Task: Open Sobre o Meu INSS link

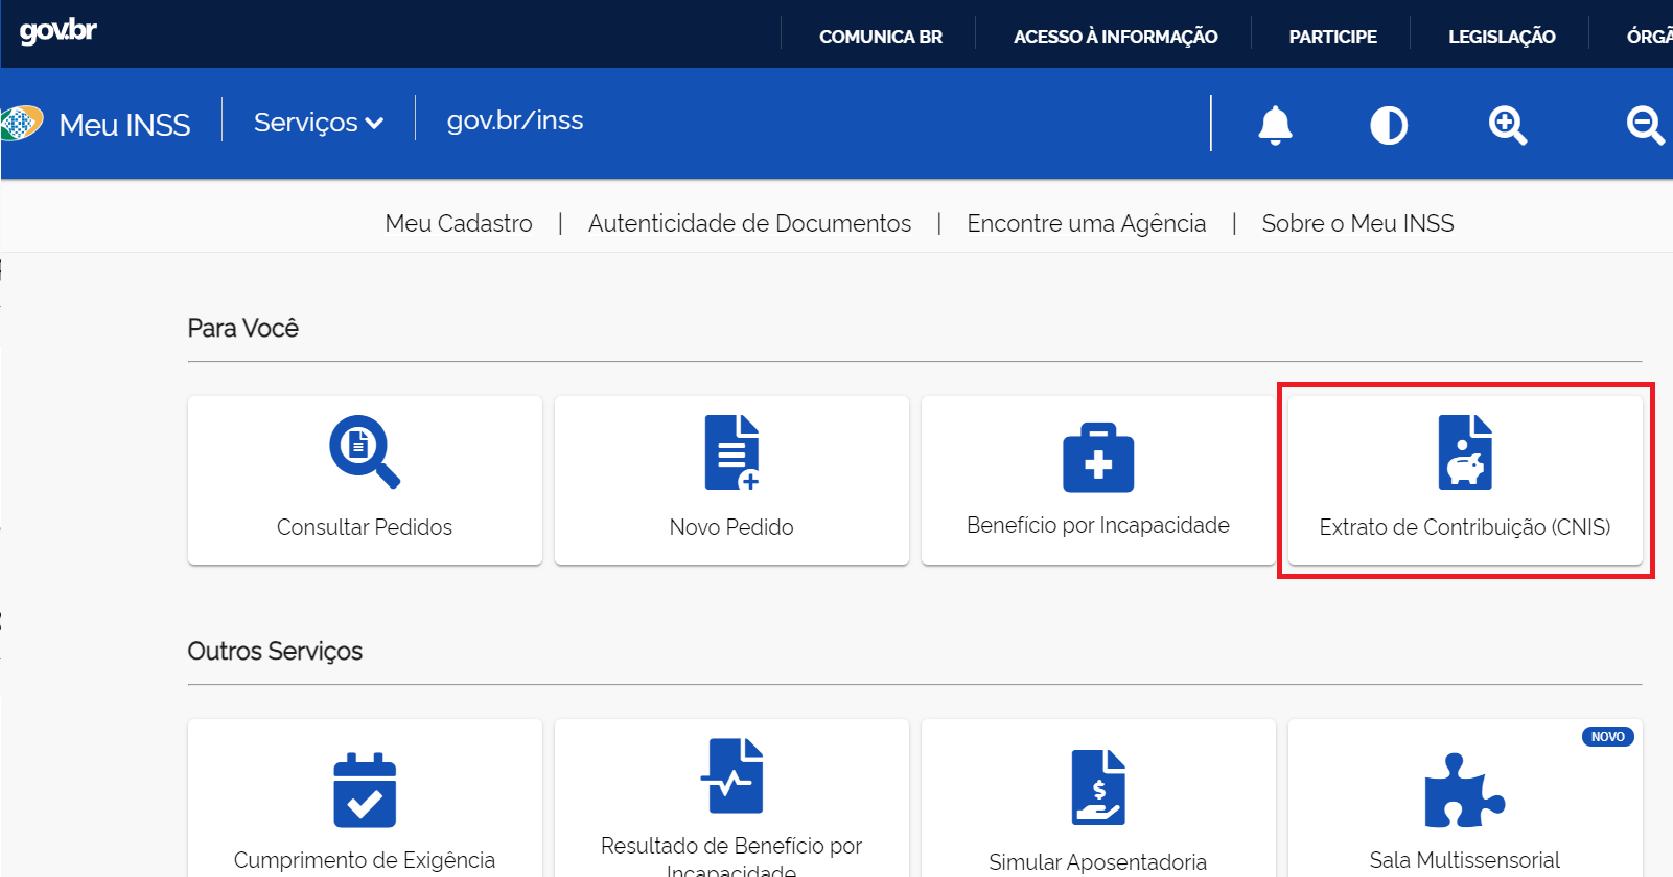Action: click(1358, 223)
